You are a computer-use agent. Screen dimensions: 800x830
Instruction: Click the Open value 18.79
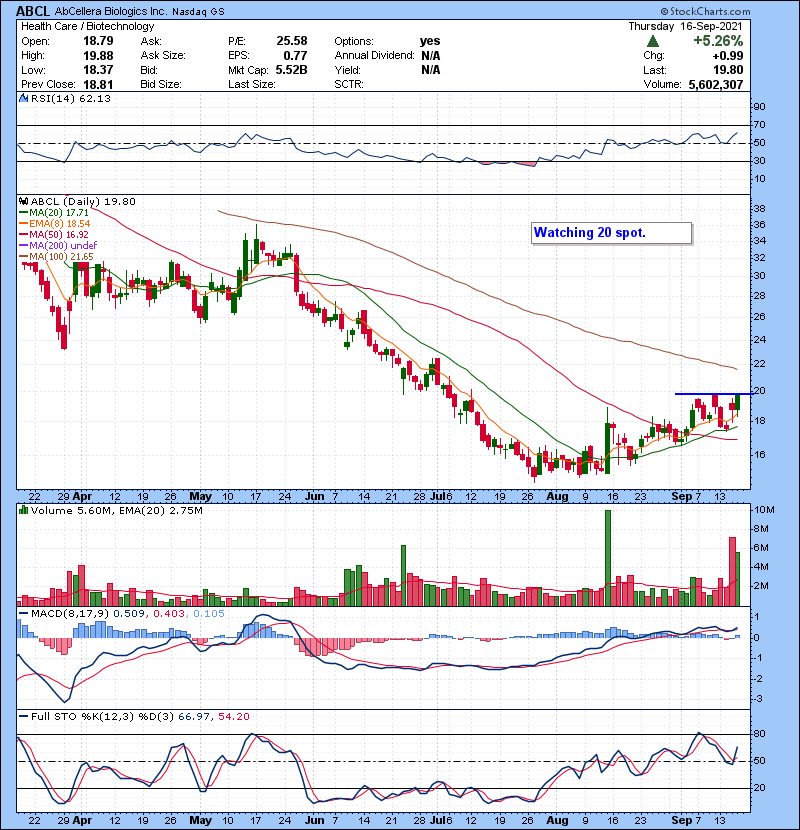click(98, 41)
